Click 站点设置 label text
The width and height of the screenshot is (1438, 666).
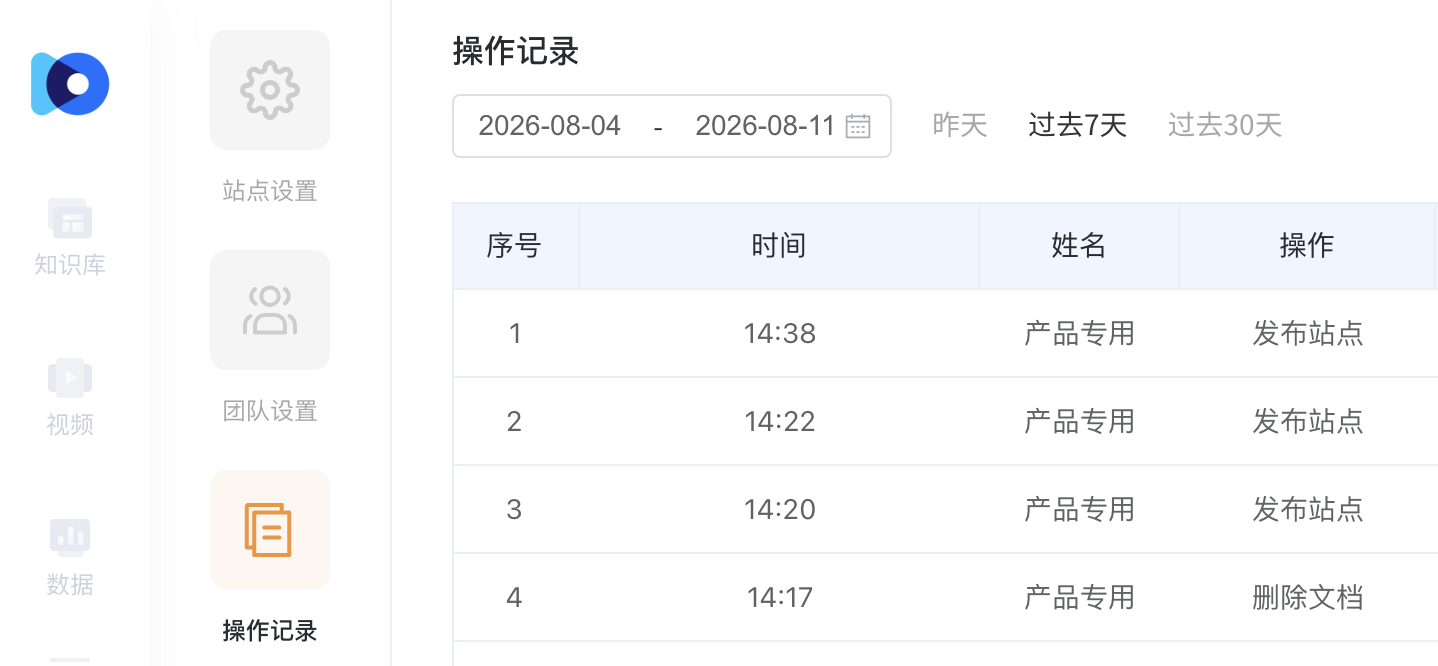270,191
